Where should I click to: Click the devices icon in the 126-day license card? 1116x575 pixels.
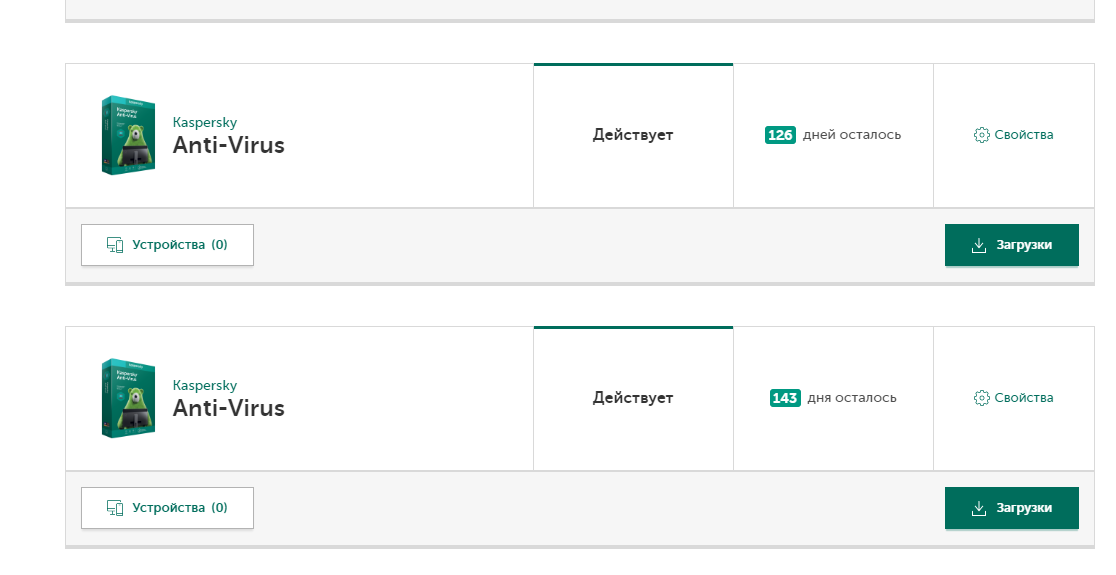115,245
